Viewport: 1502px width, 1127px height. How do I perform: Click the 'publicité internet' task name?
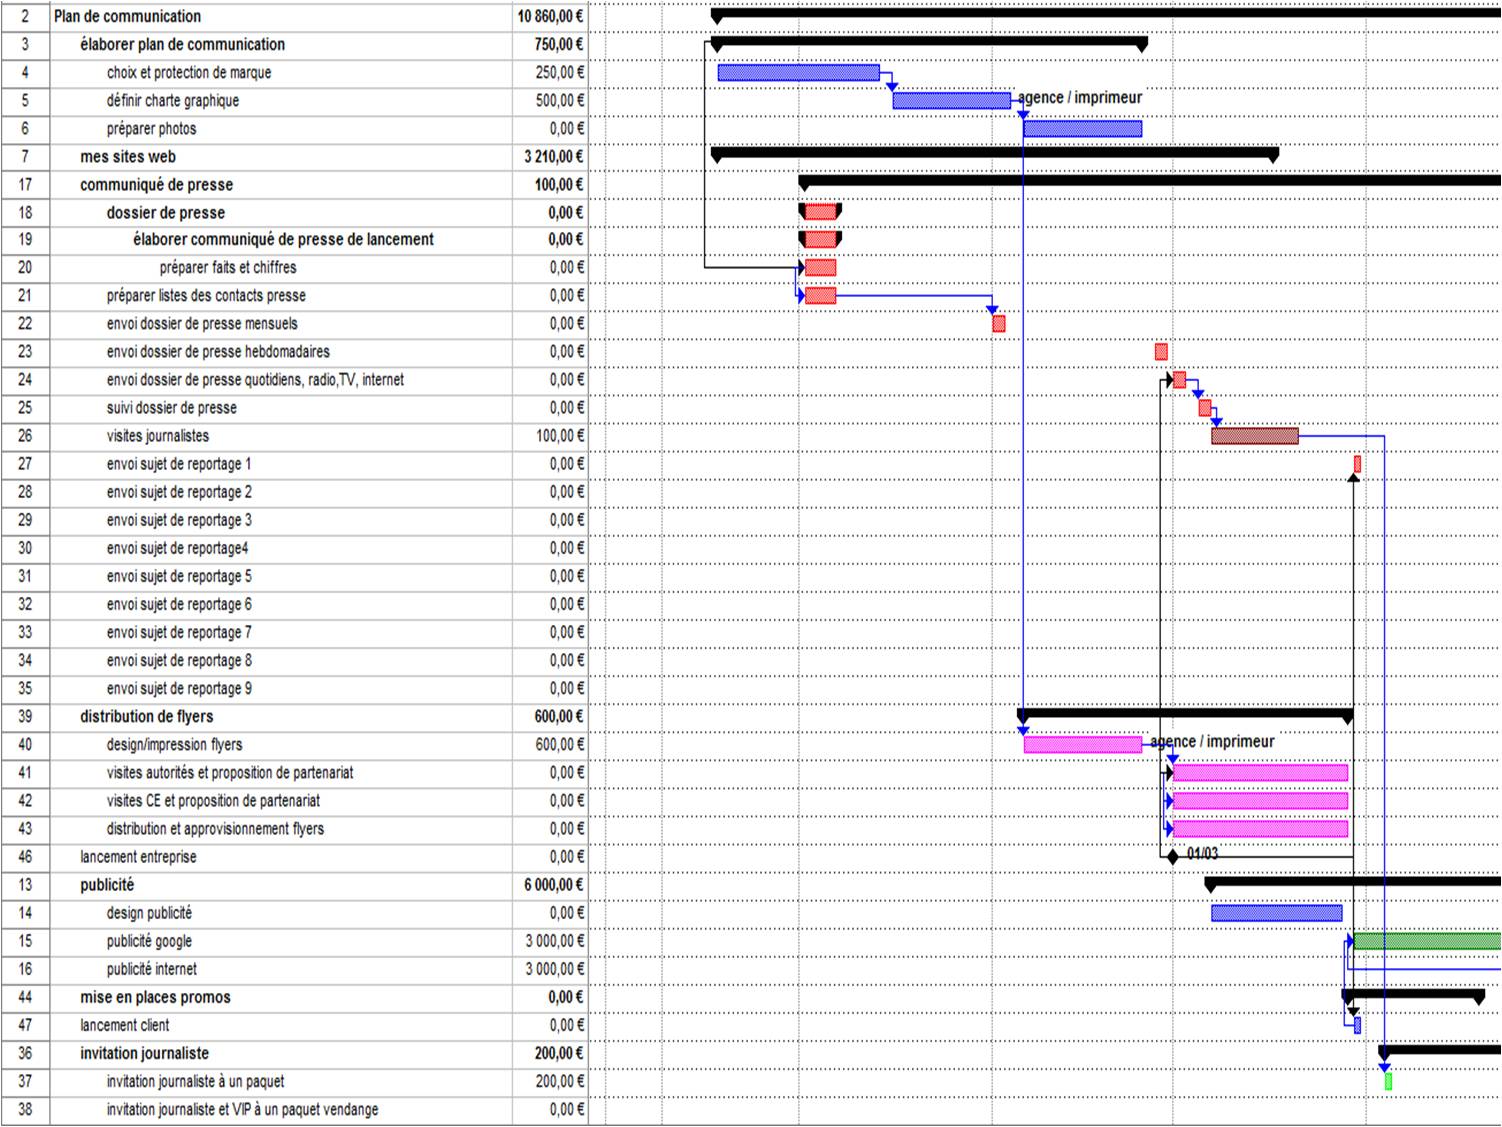(x=152, y=968)
